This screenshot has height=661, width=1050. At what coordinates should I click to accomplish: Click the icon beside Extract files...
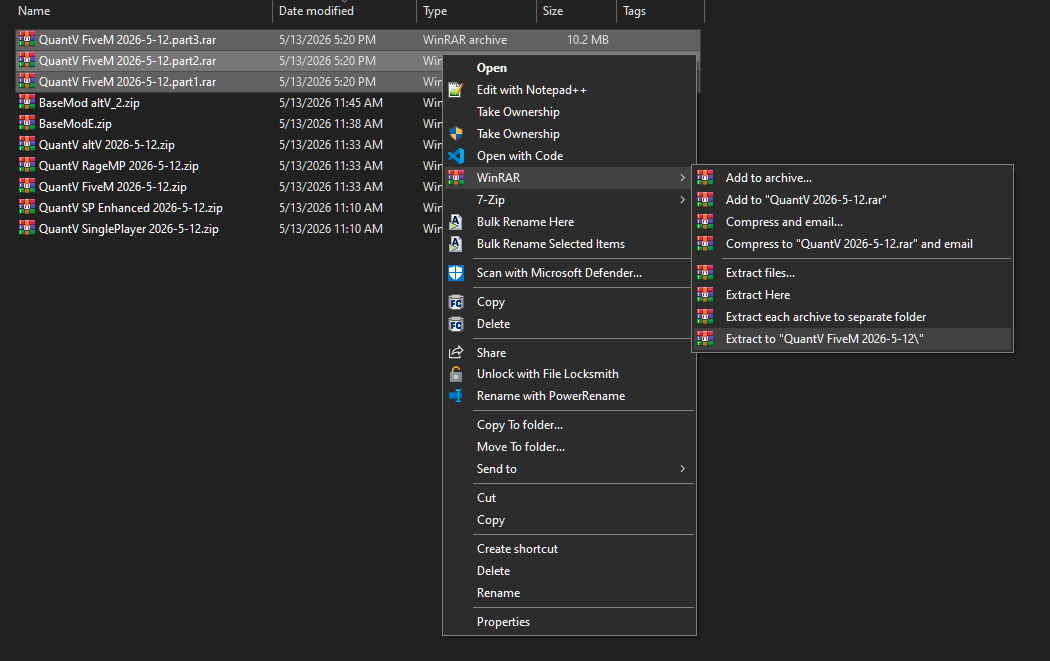[x=704, y=273]
